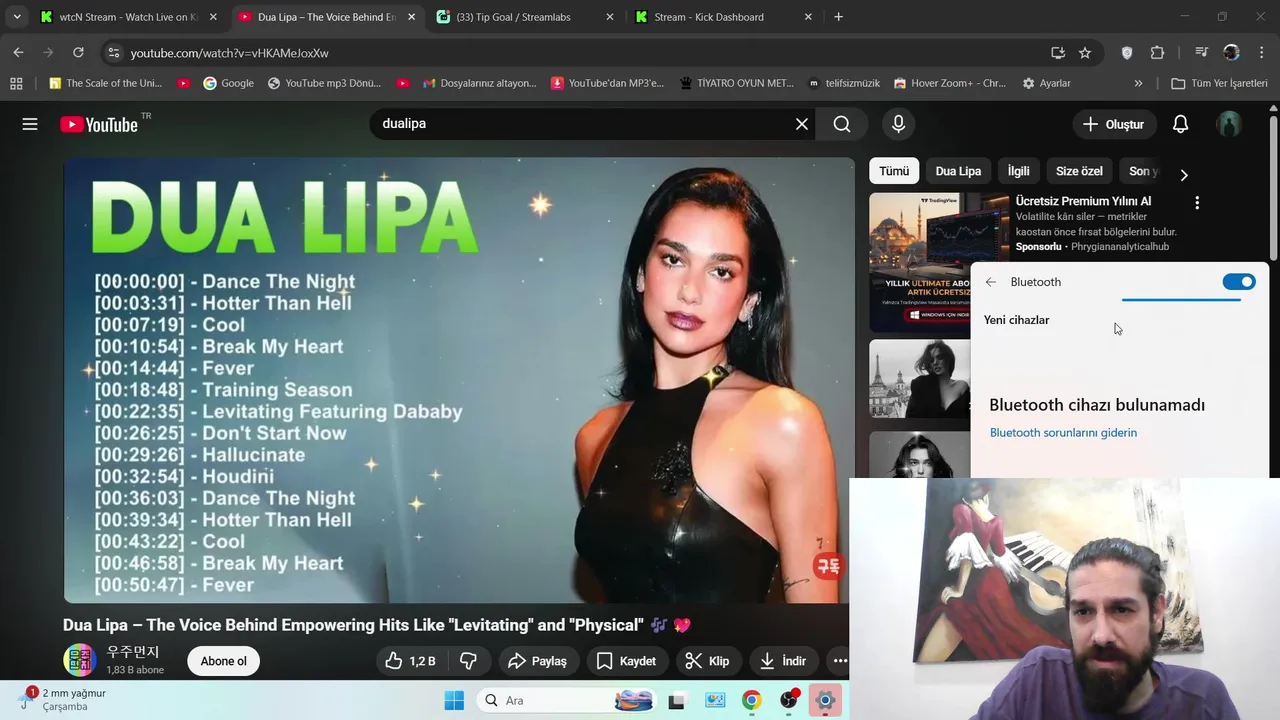This screenshot has width=1280, height=720.
Task: Open Chrome from the taskbar
Action: [752, 700]
